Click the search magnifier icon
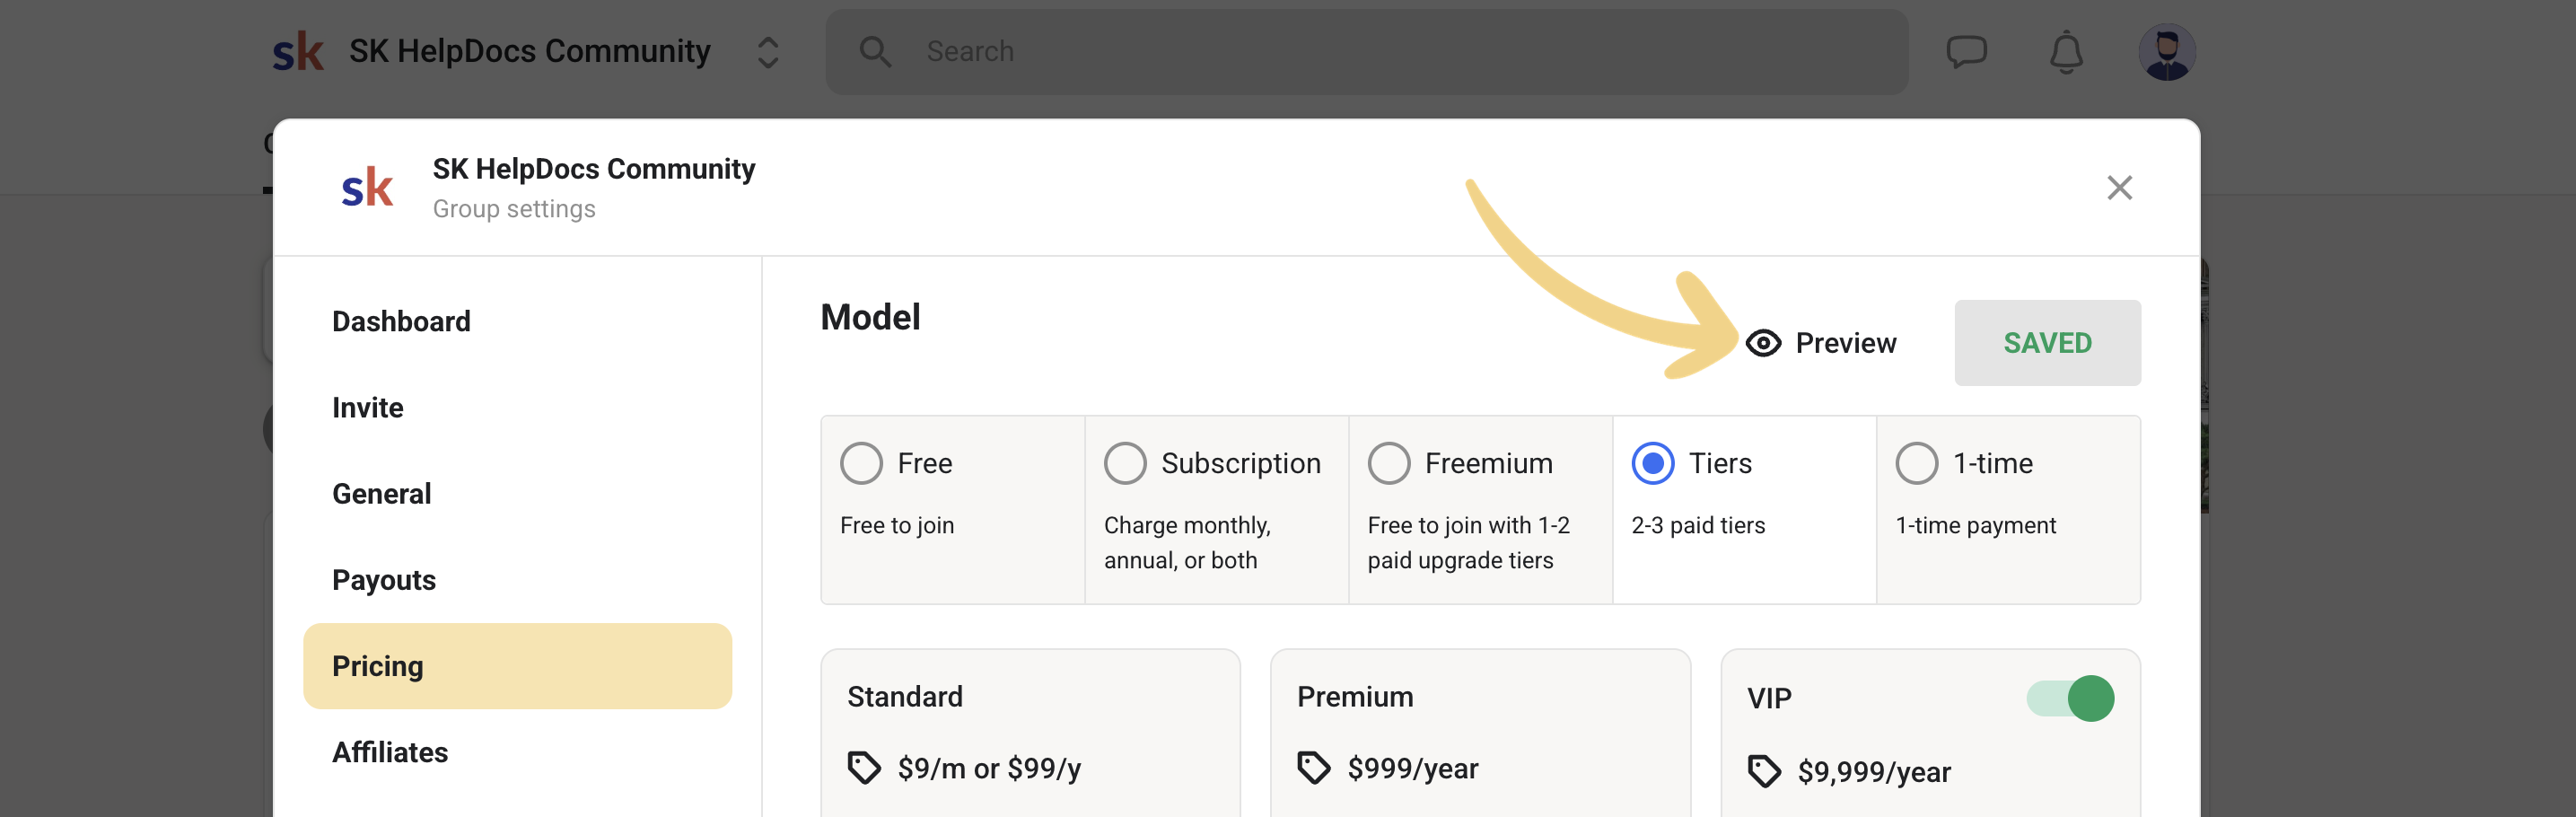Image resolution: width=2576 pixels, height=817 pixels. pos(875,52)
